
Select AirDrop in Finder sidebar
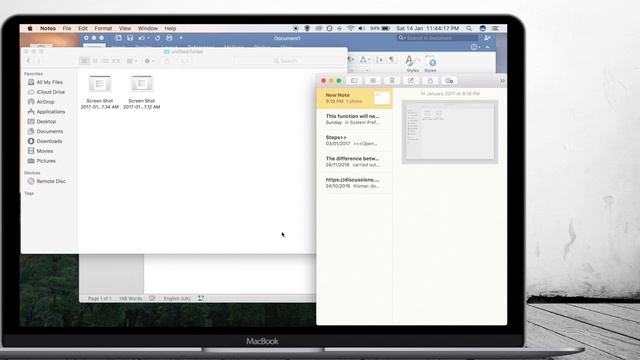point(46,102)
